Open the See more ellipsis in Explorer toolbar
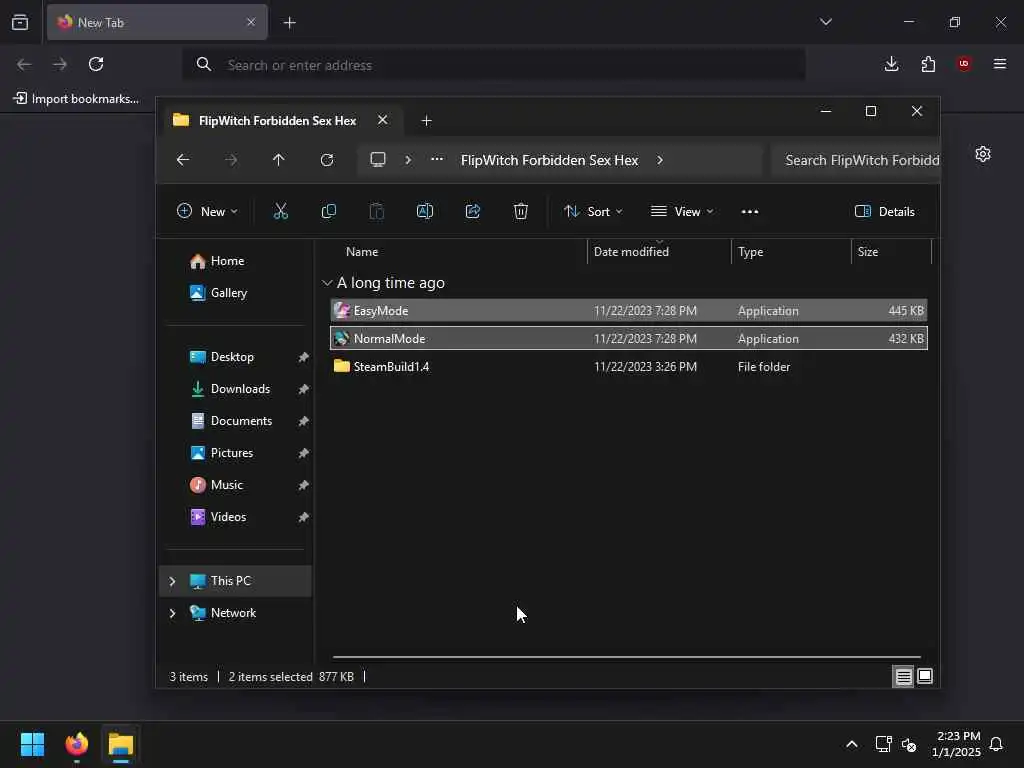Viewport: 1024px width, 768px height. tap(750, 212)
